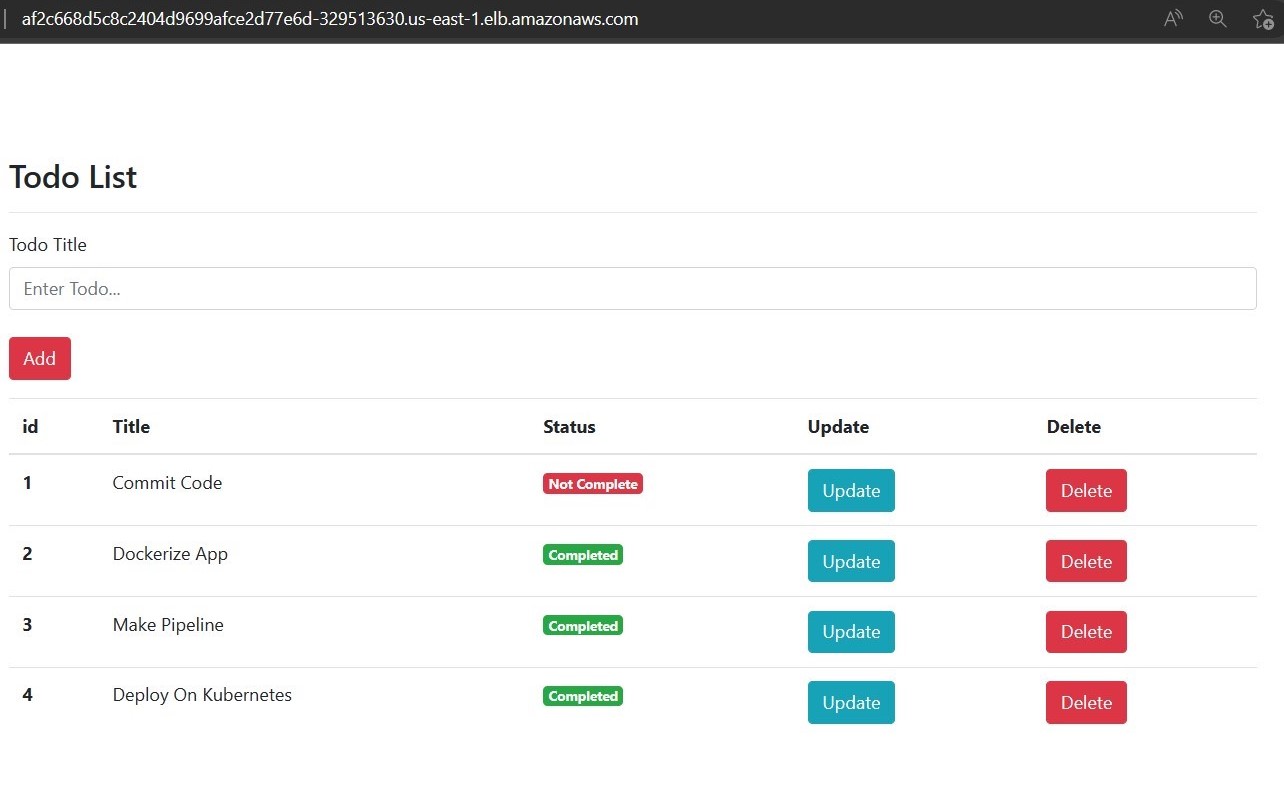Update the 'Commit Code' todo
Image resolution: width=1284 pixels, height=802 pixels.
[x=850, y=490]
